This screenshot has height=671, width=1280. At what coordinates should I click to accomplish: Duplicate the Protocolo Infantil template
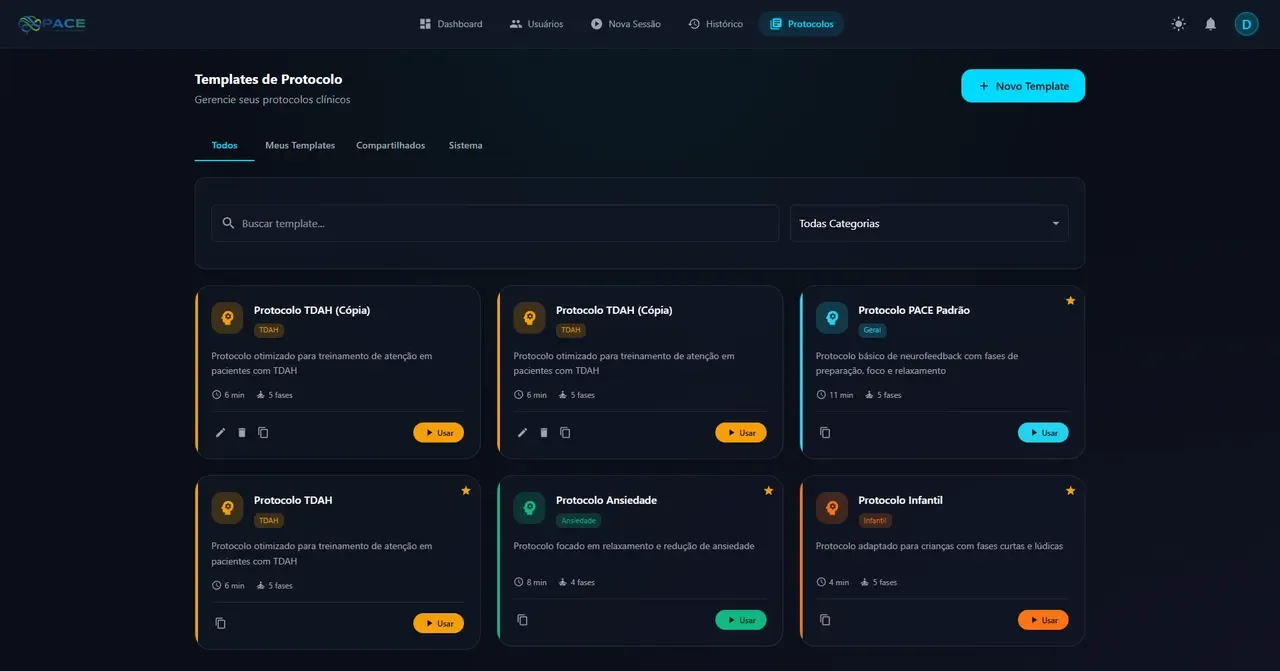pyautogui.click(x=825, y=620)
